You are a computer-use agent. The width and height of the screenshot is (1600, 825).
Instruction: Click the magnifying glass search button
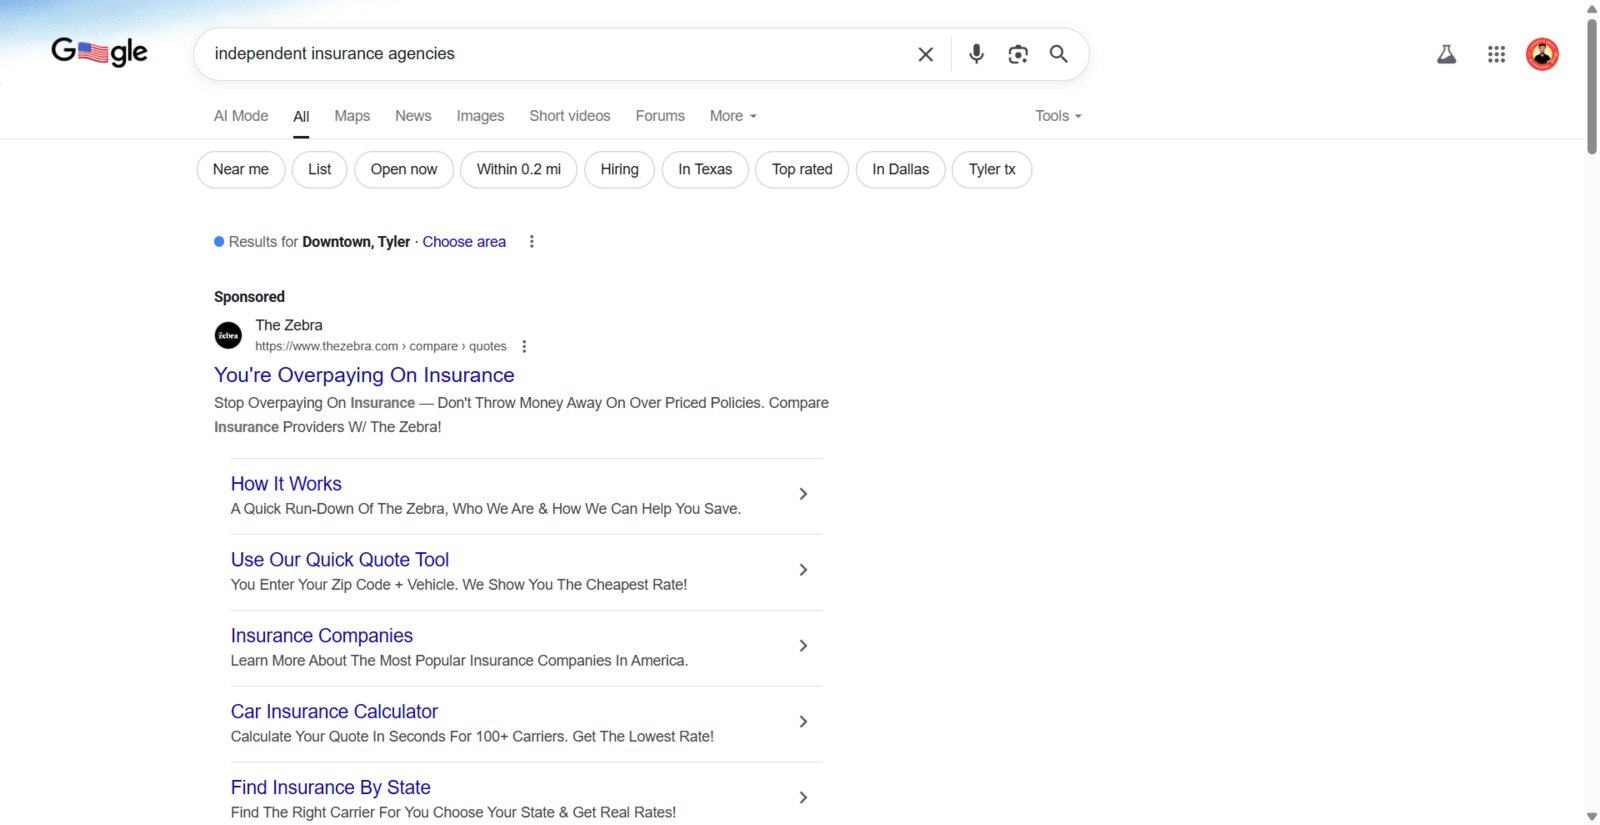pyautogui.click(x=1058, y=54)
